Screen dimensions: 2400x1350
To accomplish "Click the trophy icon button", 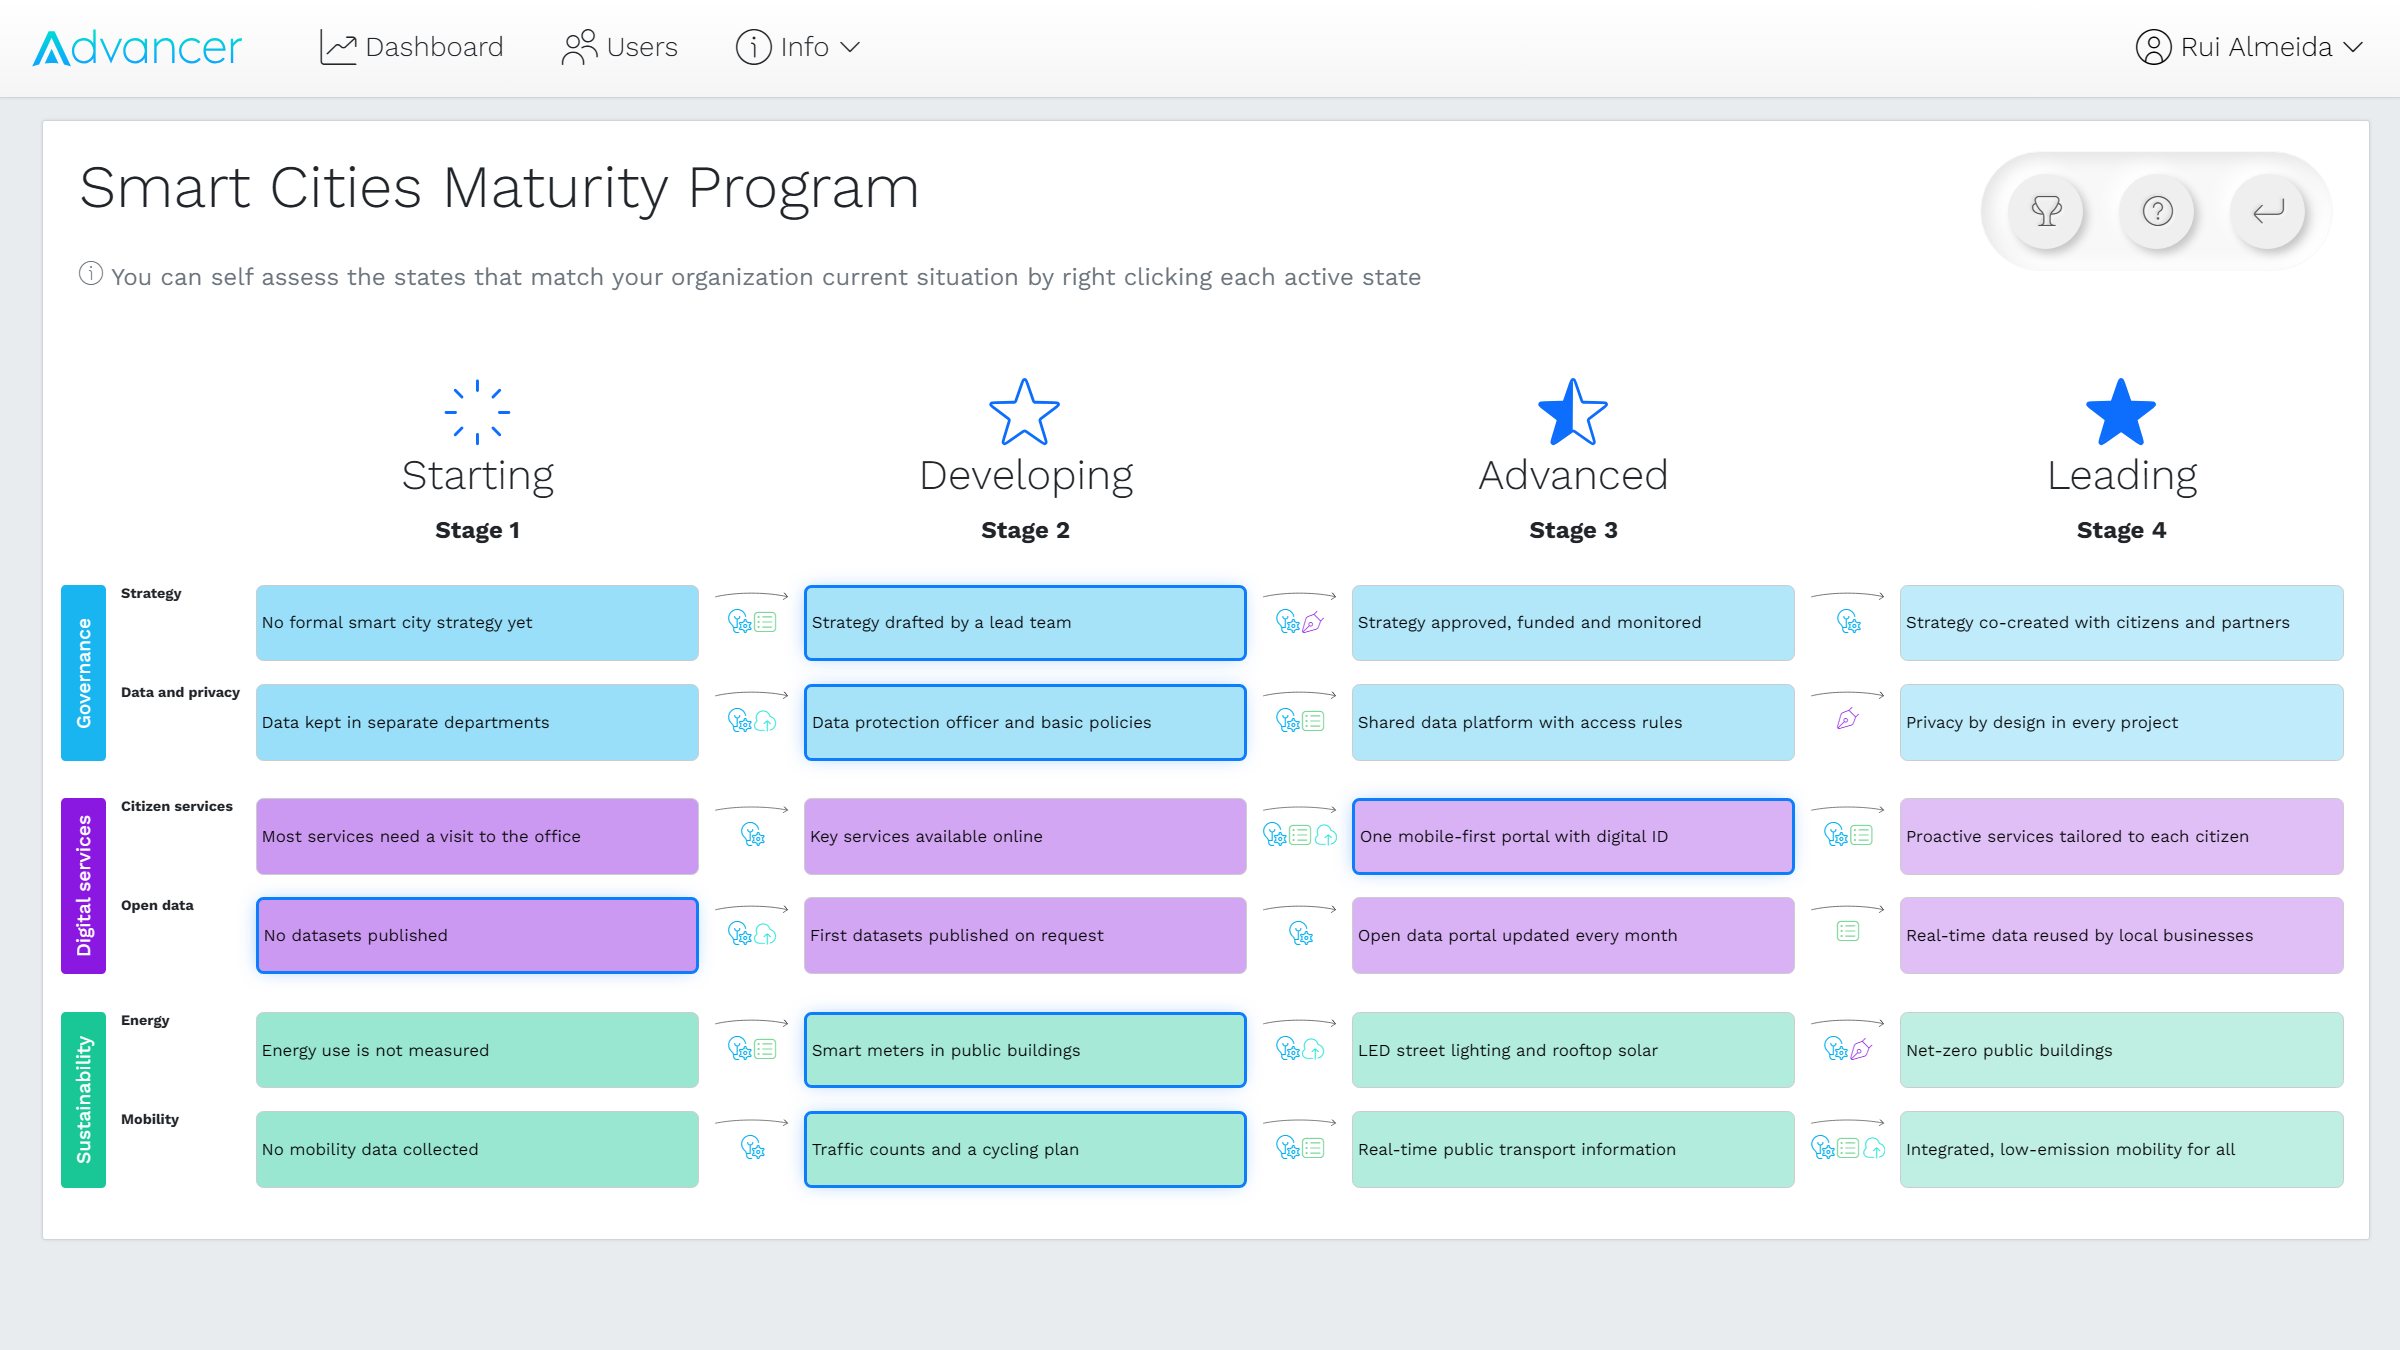I will (2047, 211).
